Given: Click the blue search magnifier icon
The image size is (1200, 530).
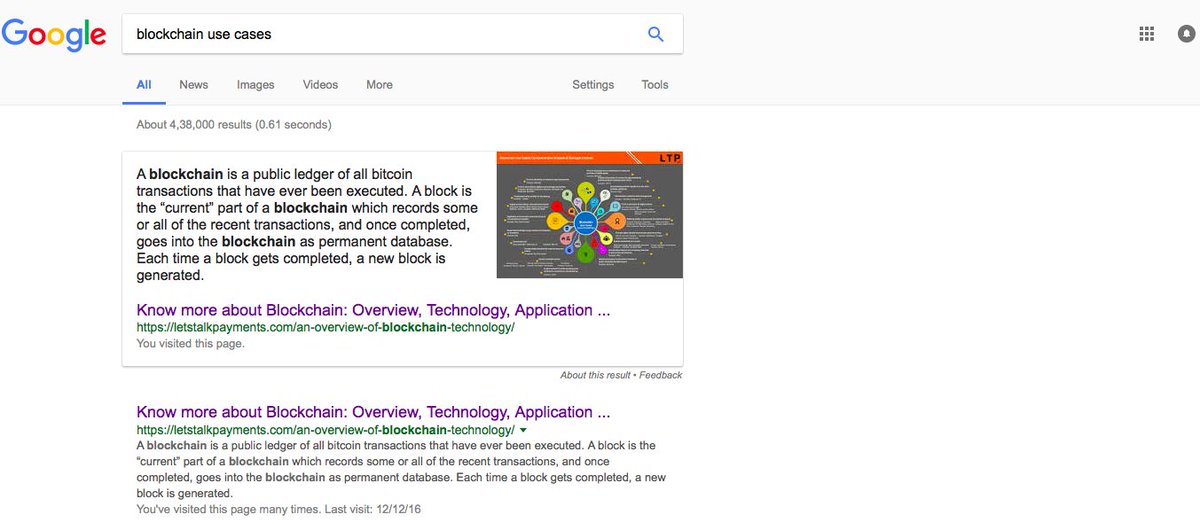Looking at the screenshot, I should coord(656,34).
